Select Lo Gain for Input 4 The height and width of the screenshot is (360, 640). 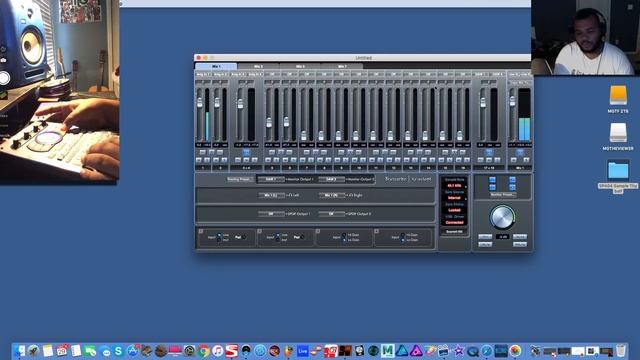(x=403, y=240)
